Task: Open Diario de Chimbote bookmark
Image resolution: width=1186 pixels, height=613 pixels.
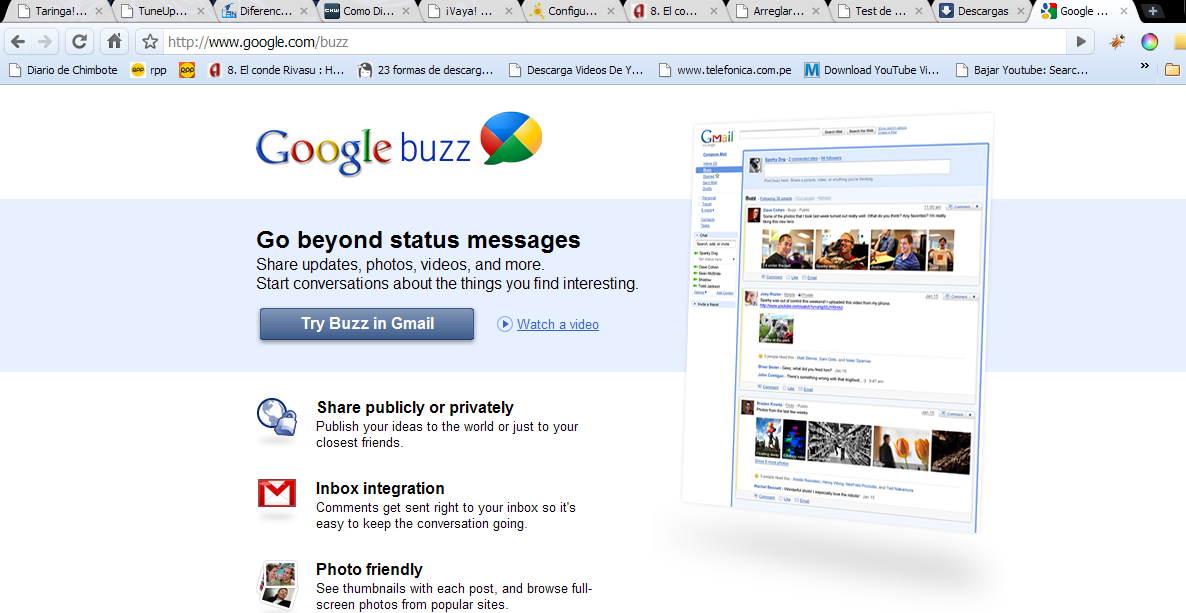Action: click(64, 70)
